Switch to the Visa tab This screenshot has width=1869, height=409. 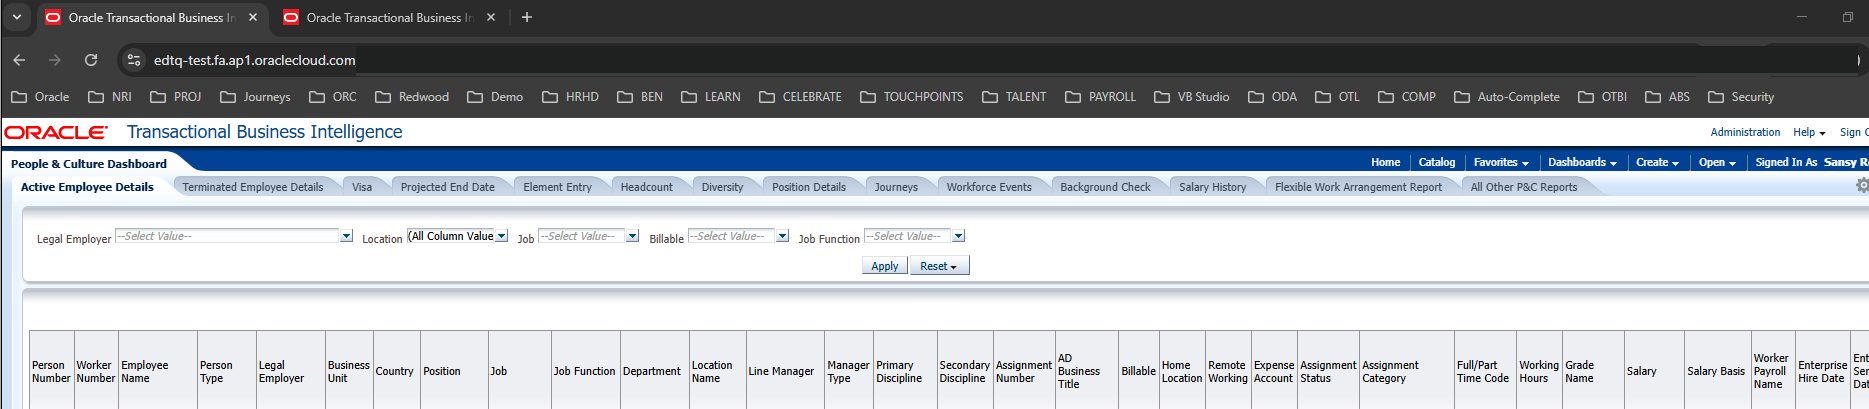tap(362, 187)
